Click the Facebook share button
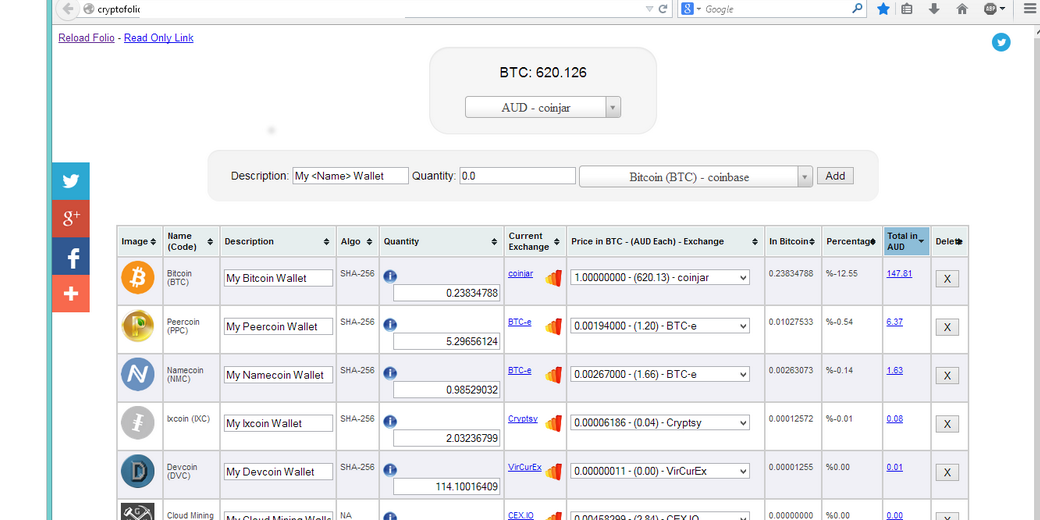The height and width of the screenshot is (520, 1040). 71,256
